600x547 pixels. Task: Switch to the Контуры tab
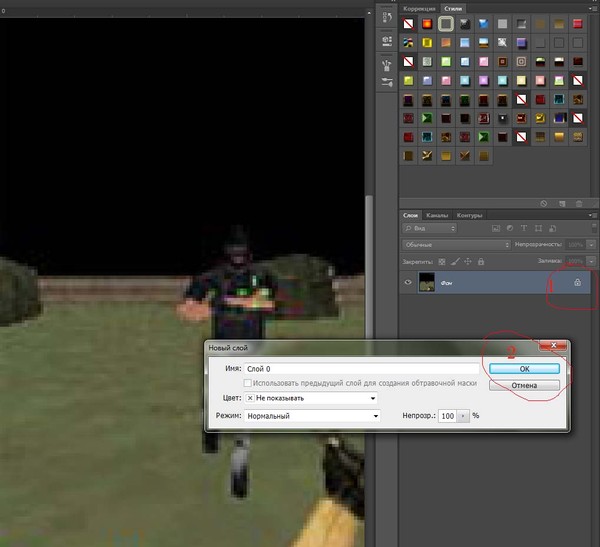coord(470,216)
